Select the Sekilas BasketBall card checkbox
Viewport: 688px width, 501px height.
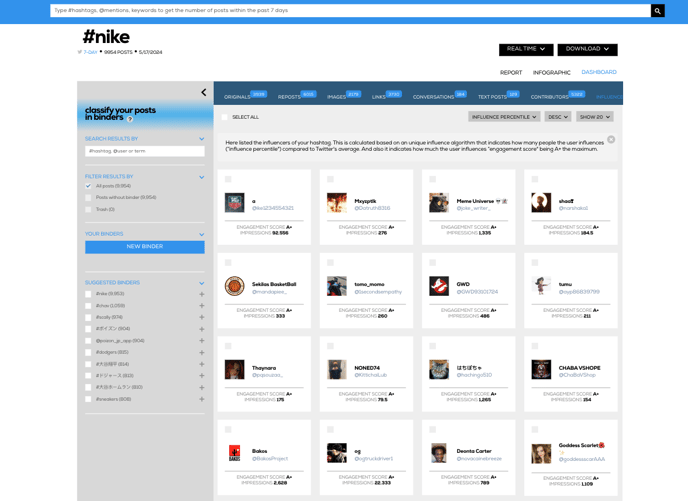pyautogui.click(x=228, y=262)
